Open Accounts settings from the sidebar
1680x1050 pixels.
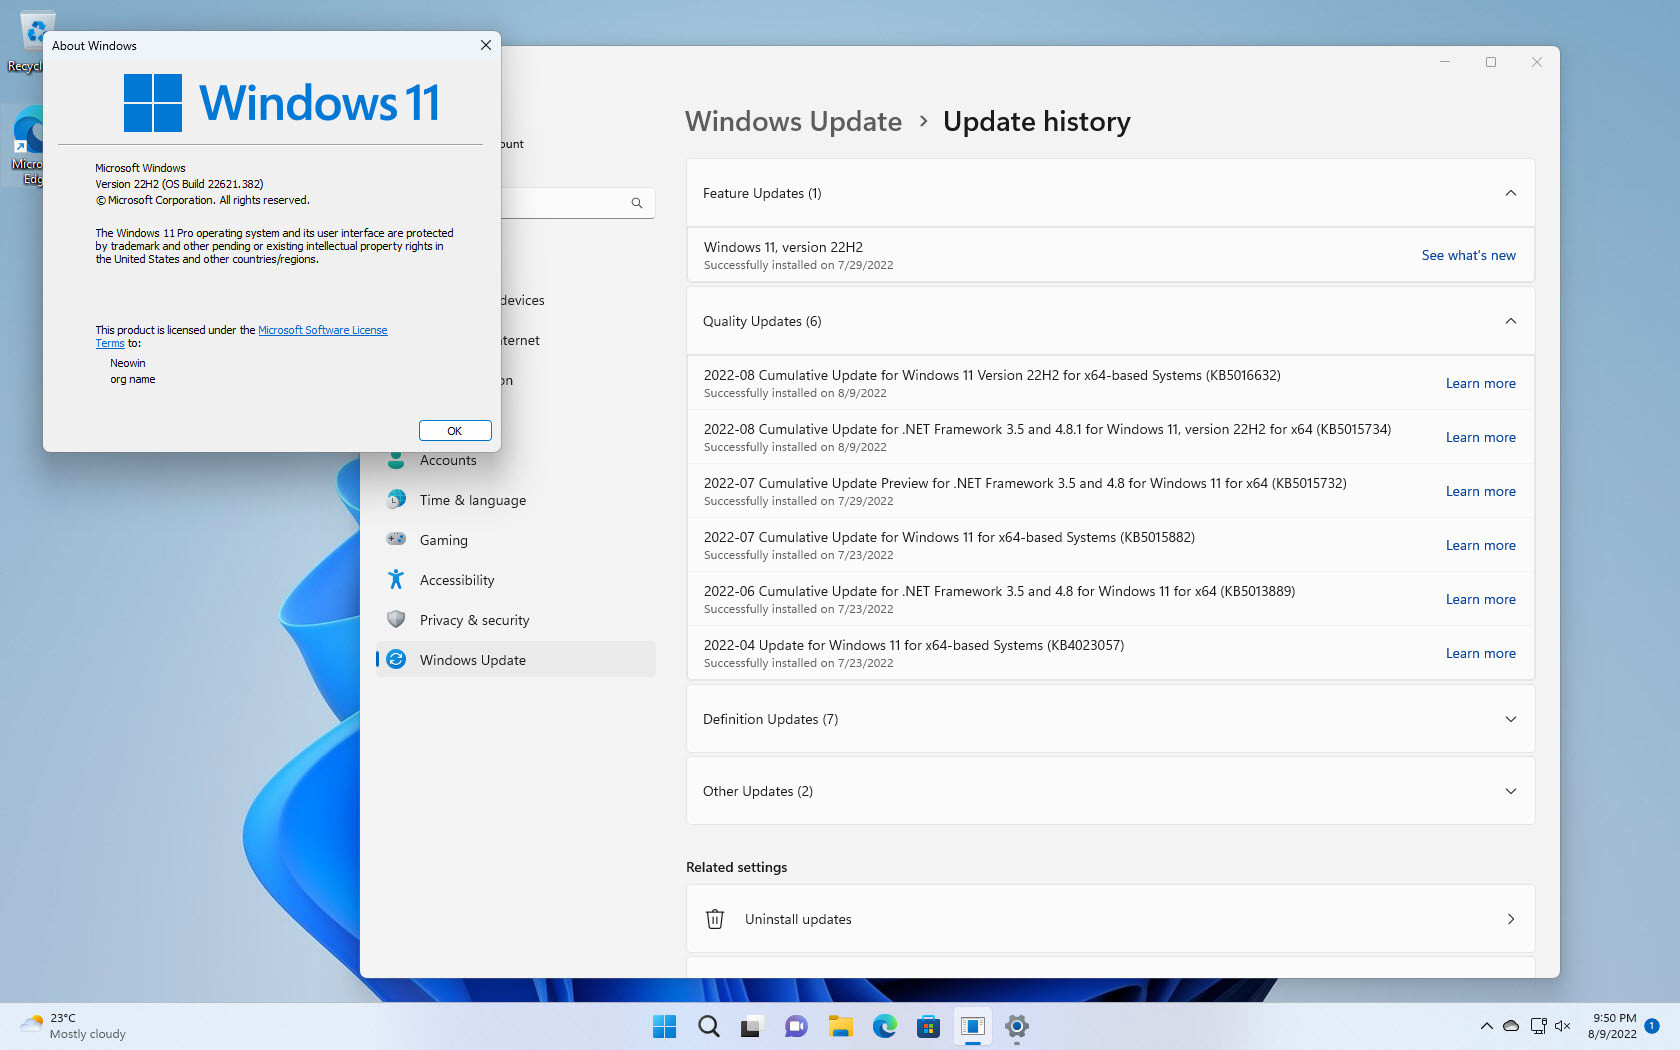click(x=448, y=460)
